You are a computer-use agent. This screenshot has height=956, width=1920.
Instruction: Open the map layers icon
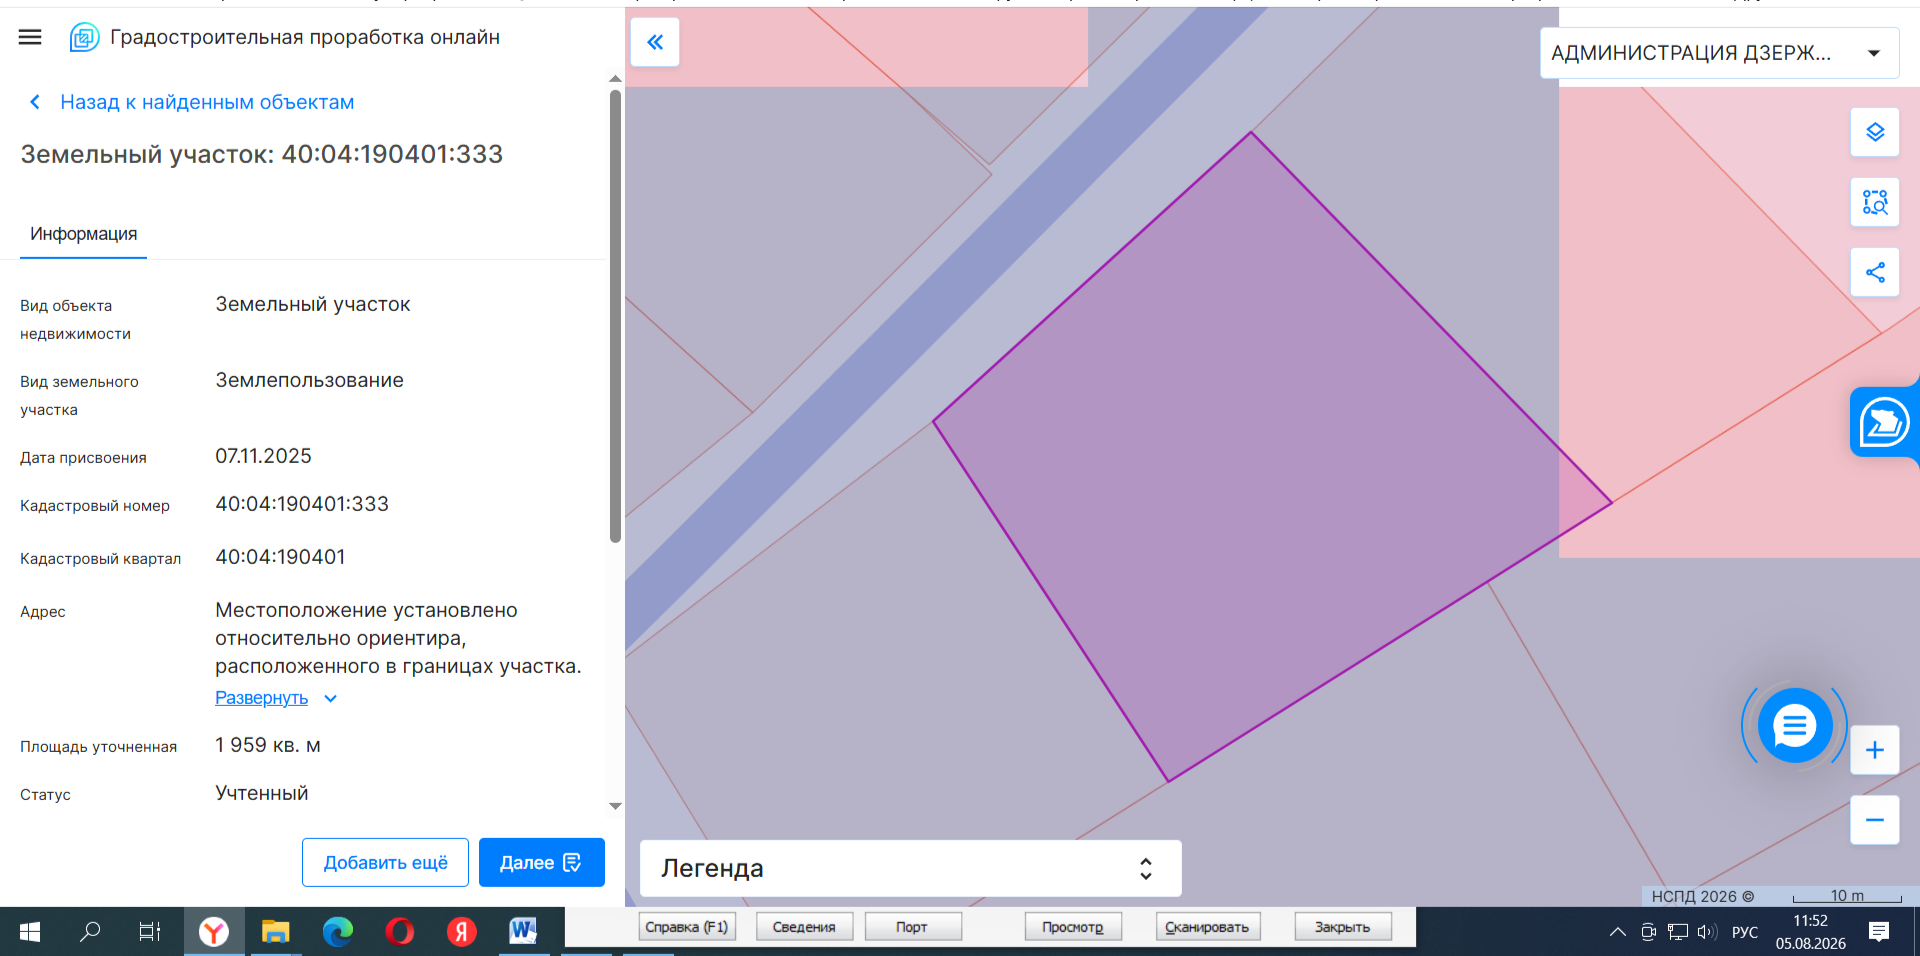(x=1875, y=132)
